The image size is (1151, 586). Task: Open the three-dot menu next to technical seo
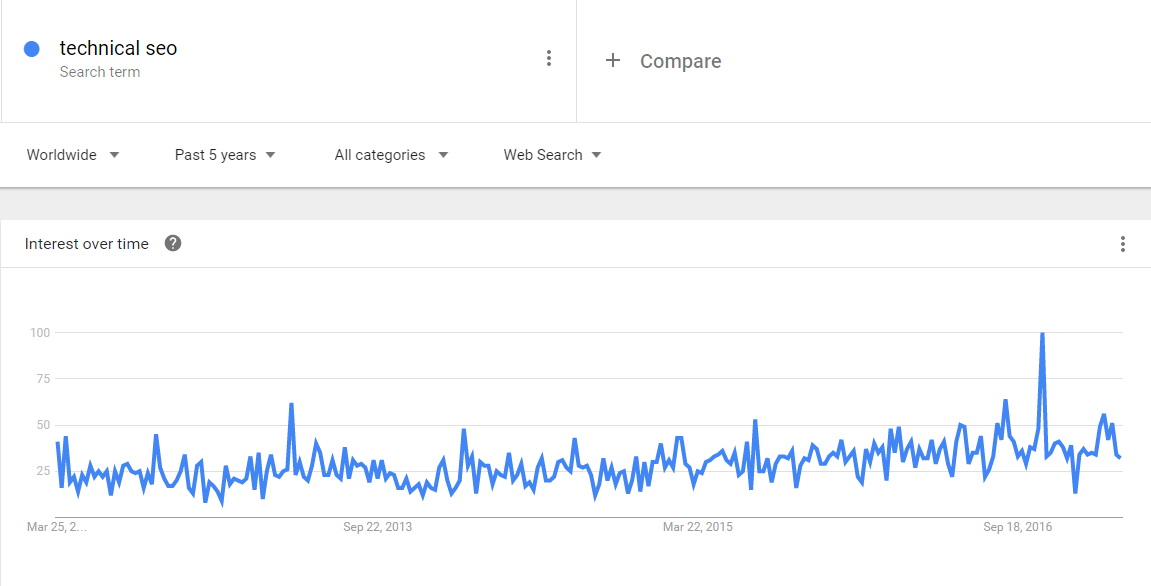(x=549, y=57)
